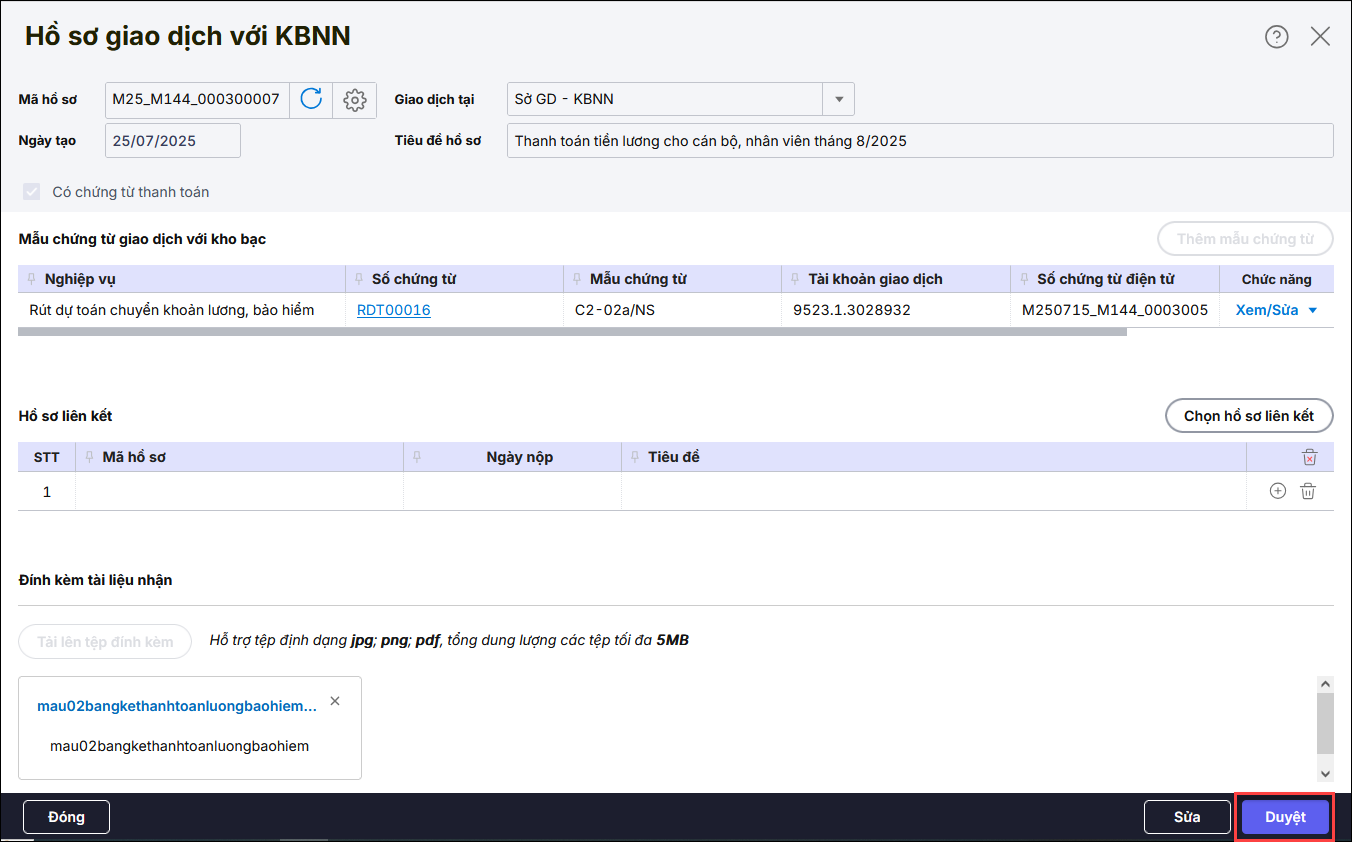Click the refresh icon beside Mã hồ sơ

click(x=311, y=99)
